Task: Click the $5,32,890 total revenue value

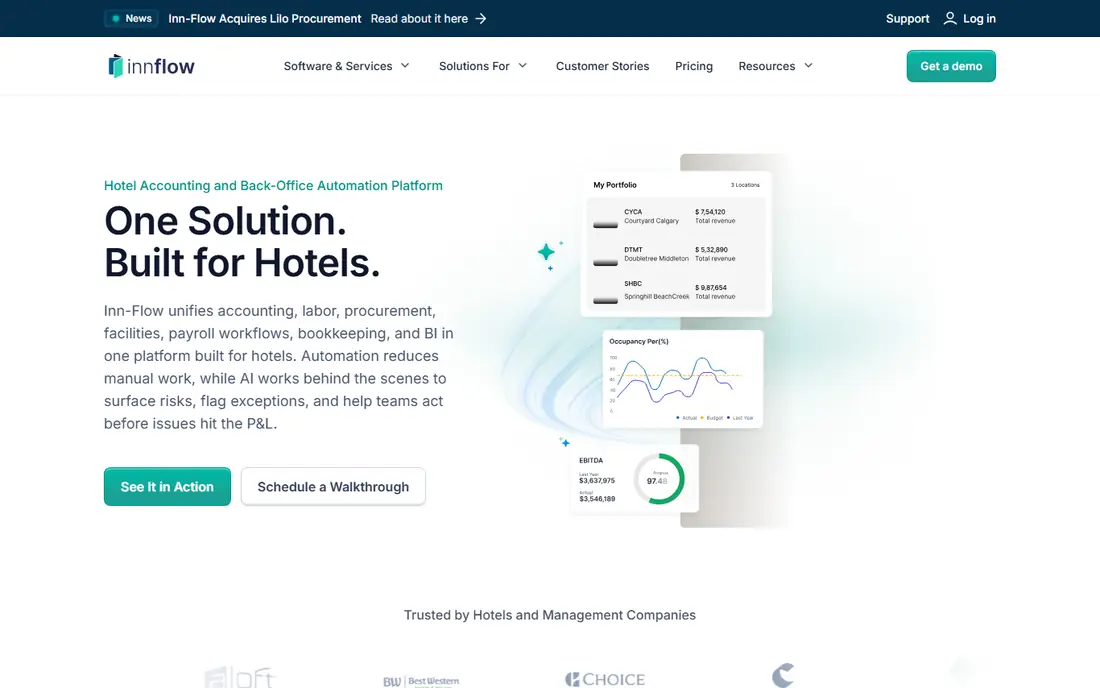Action: (x=711, y=250)
